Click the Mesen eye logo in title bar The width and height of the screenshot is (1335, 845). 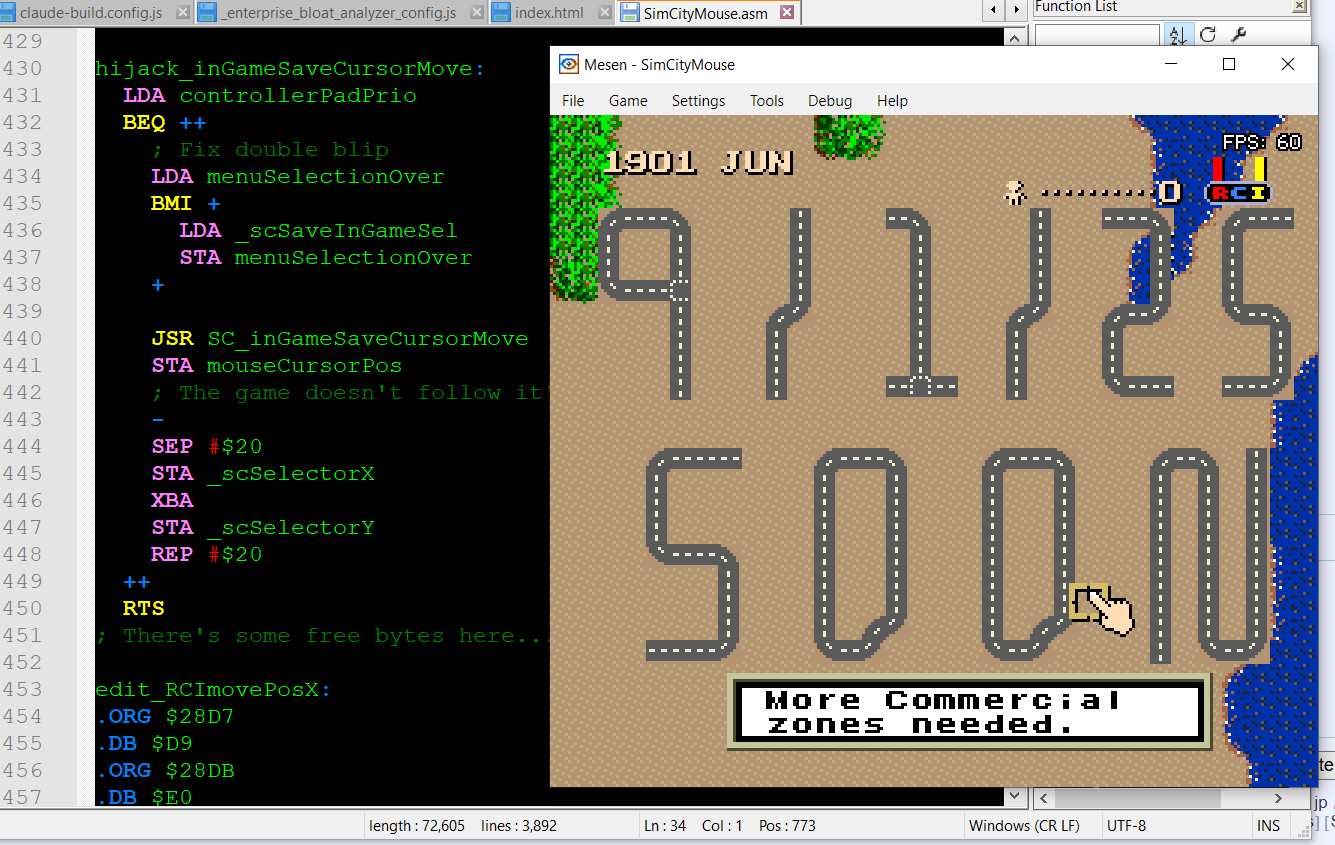click(x=568, y=65)
